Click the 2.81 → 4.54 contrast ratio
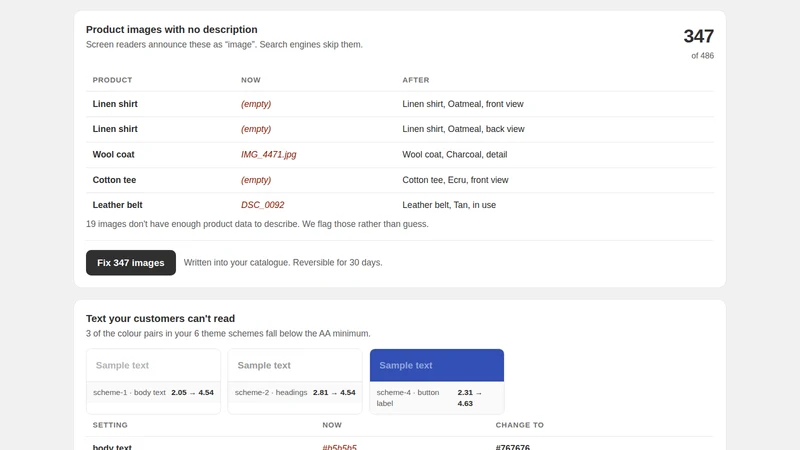 [334, 393]
